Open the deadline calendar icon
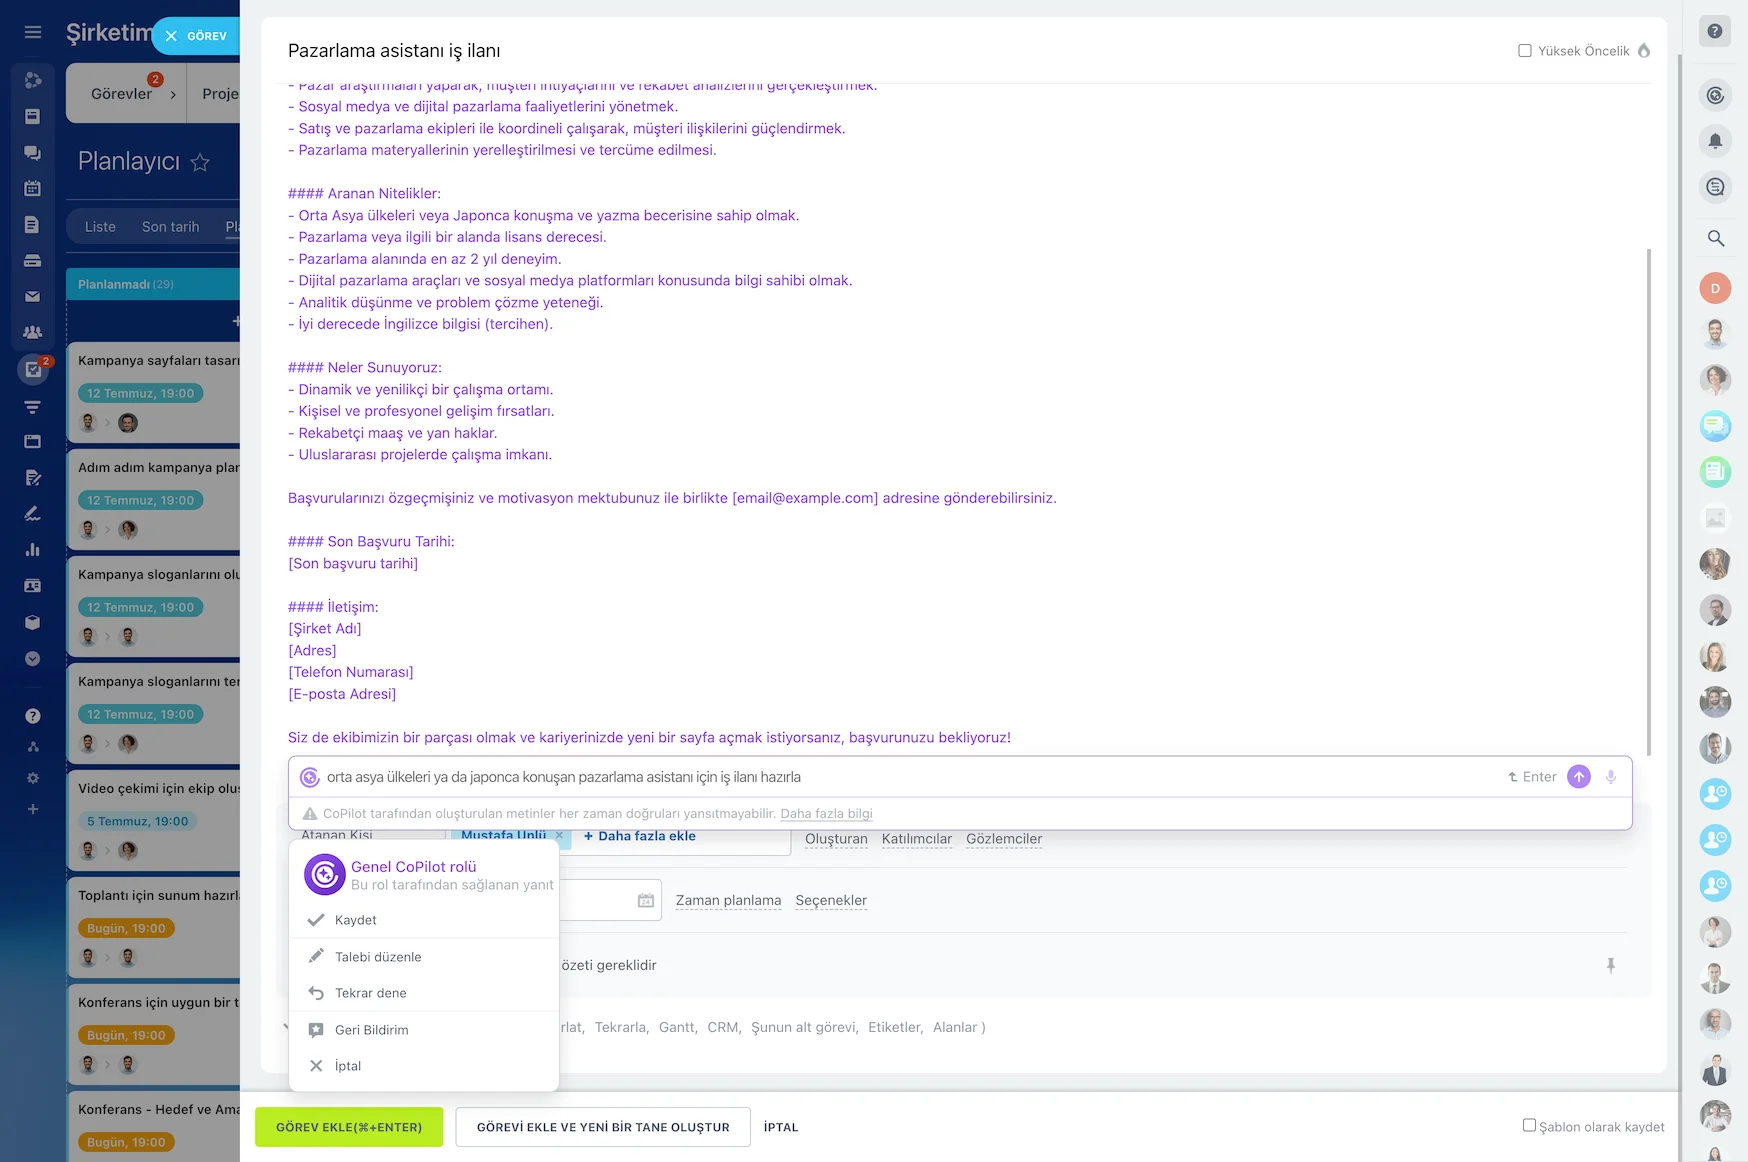1748x1162 pixels. (x=646, y=901)
